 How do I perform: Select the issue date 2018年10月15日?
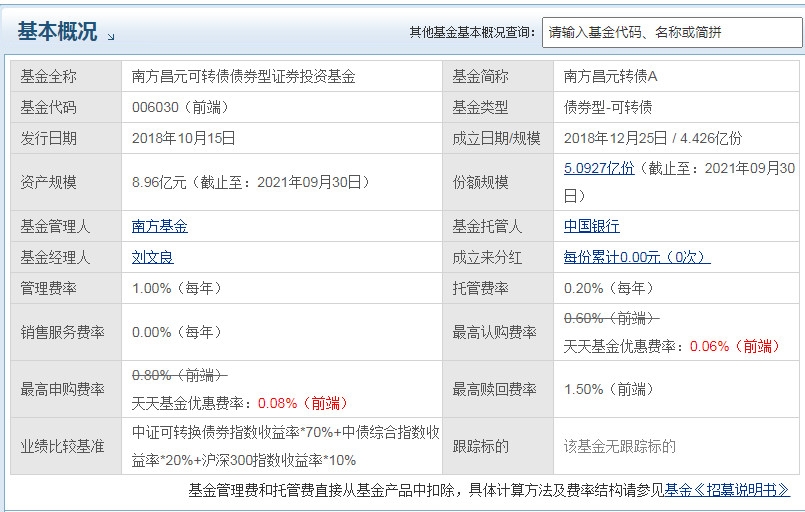pos(183,138)
